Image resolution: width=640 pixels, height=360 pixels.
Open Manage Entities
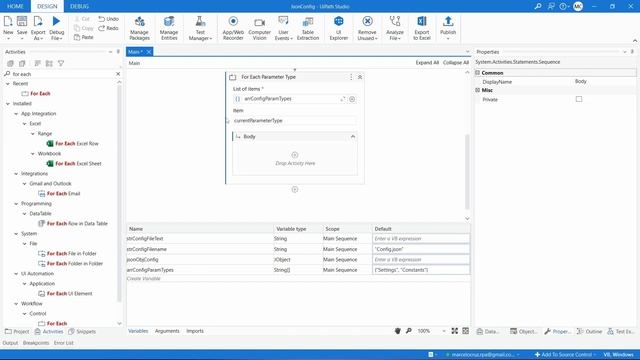[169, 28]
